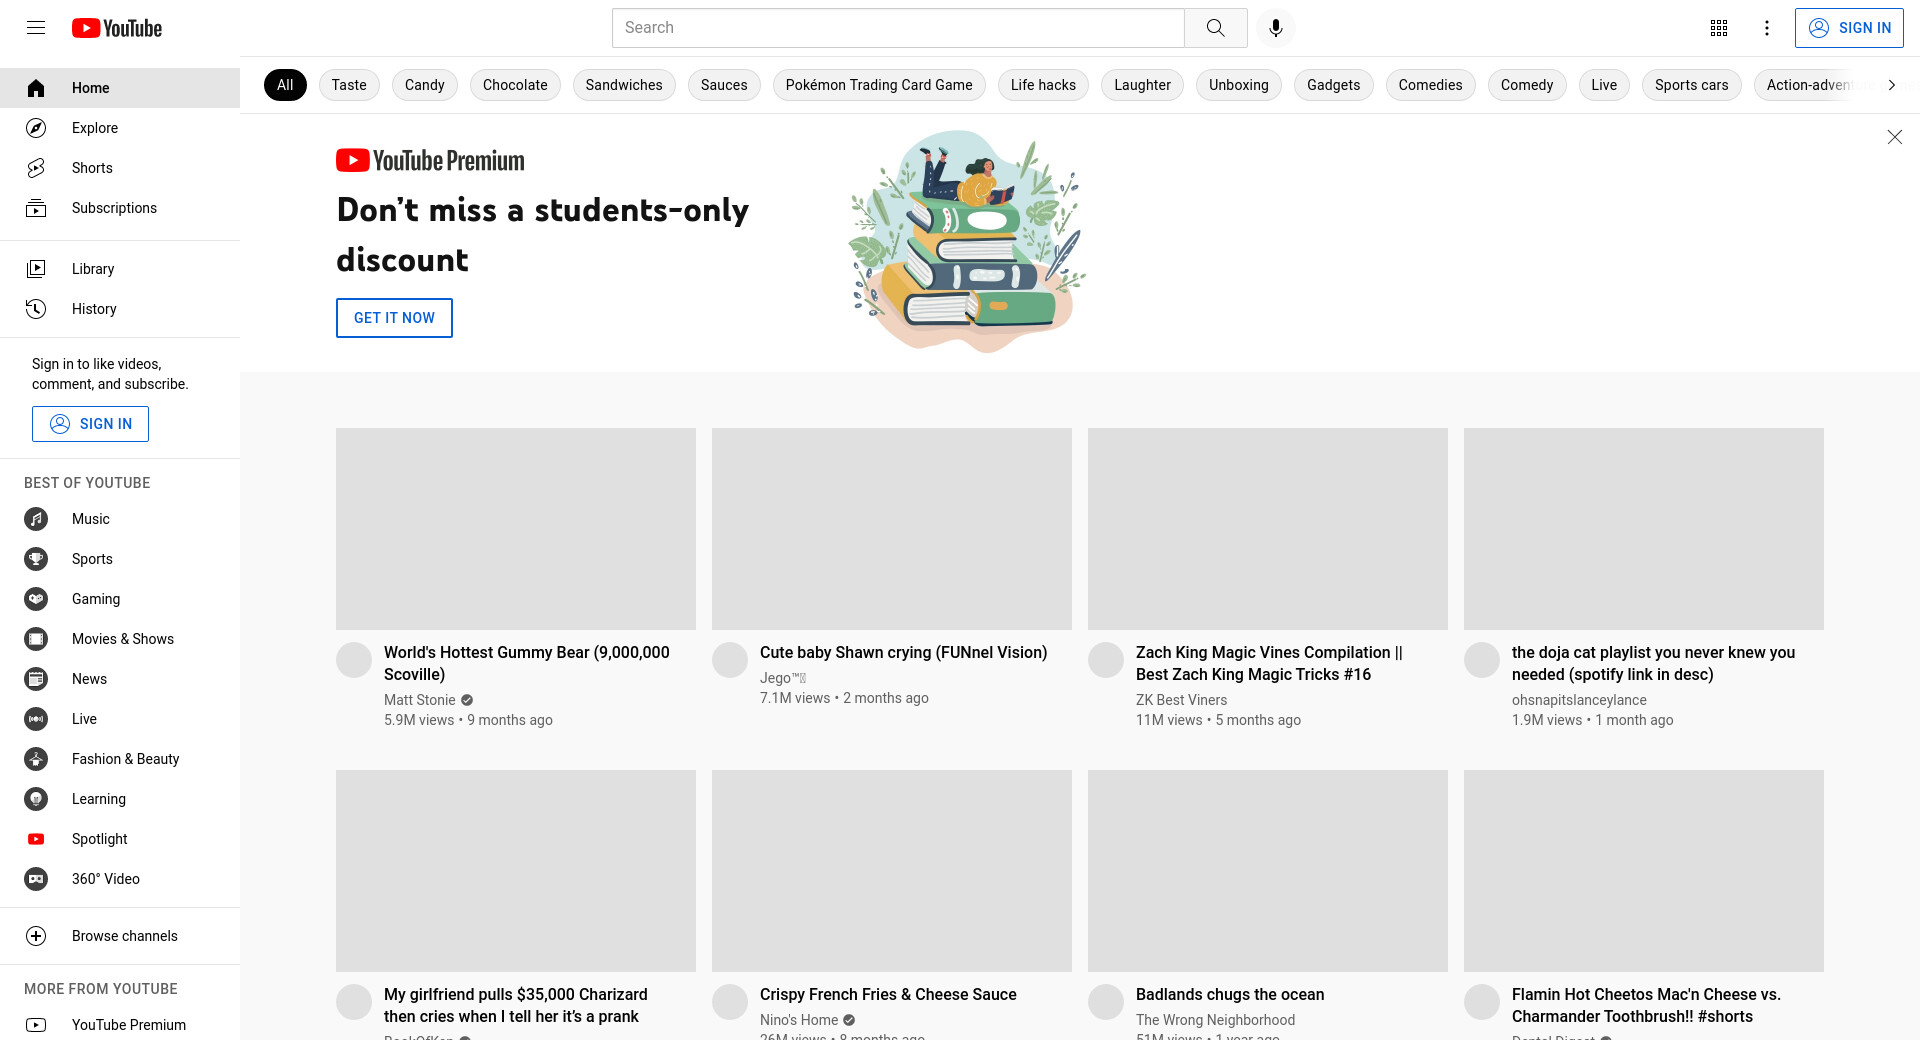Open ohsnapitslanceylance channel link
1920x1040 pixels.
(x=1579, y=700)
